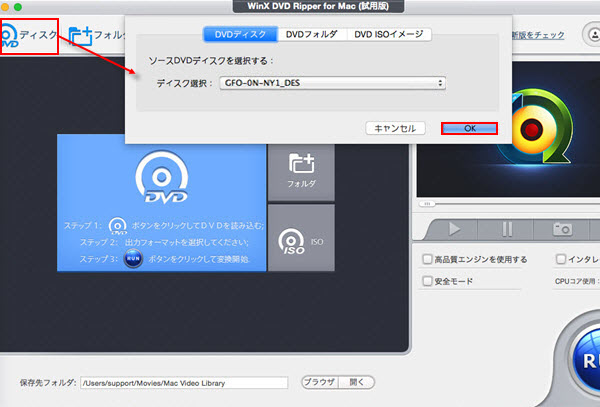Select the フォルダ tile in main panel

point(301,172)
